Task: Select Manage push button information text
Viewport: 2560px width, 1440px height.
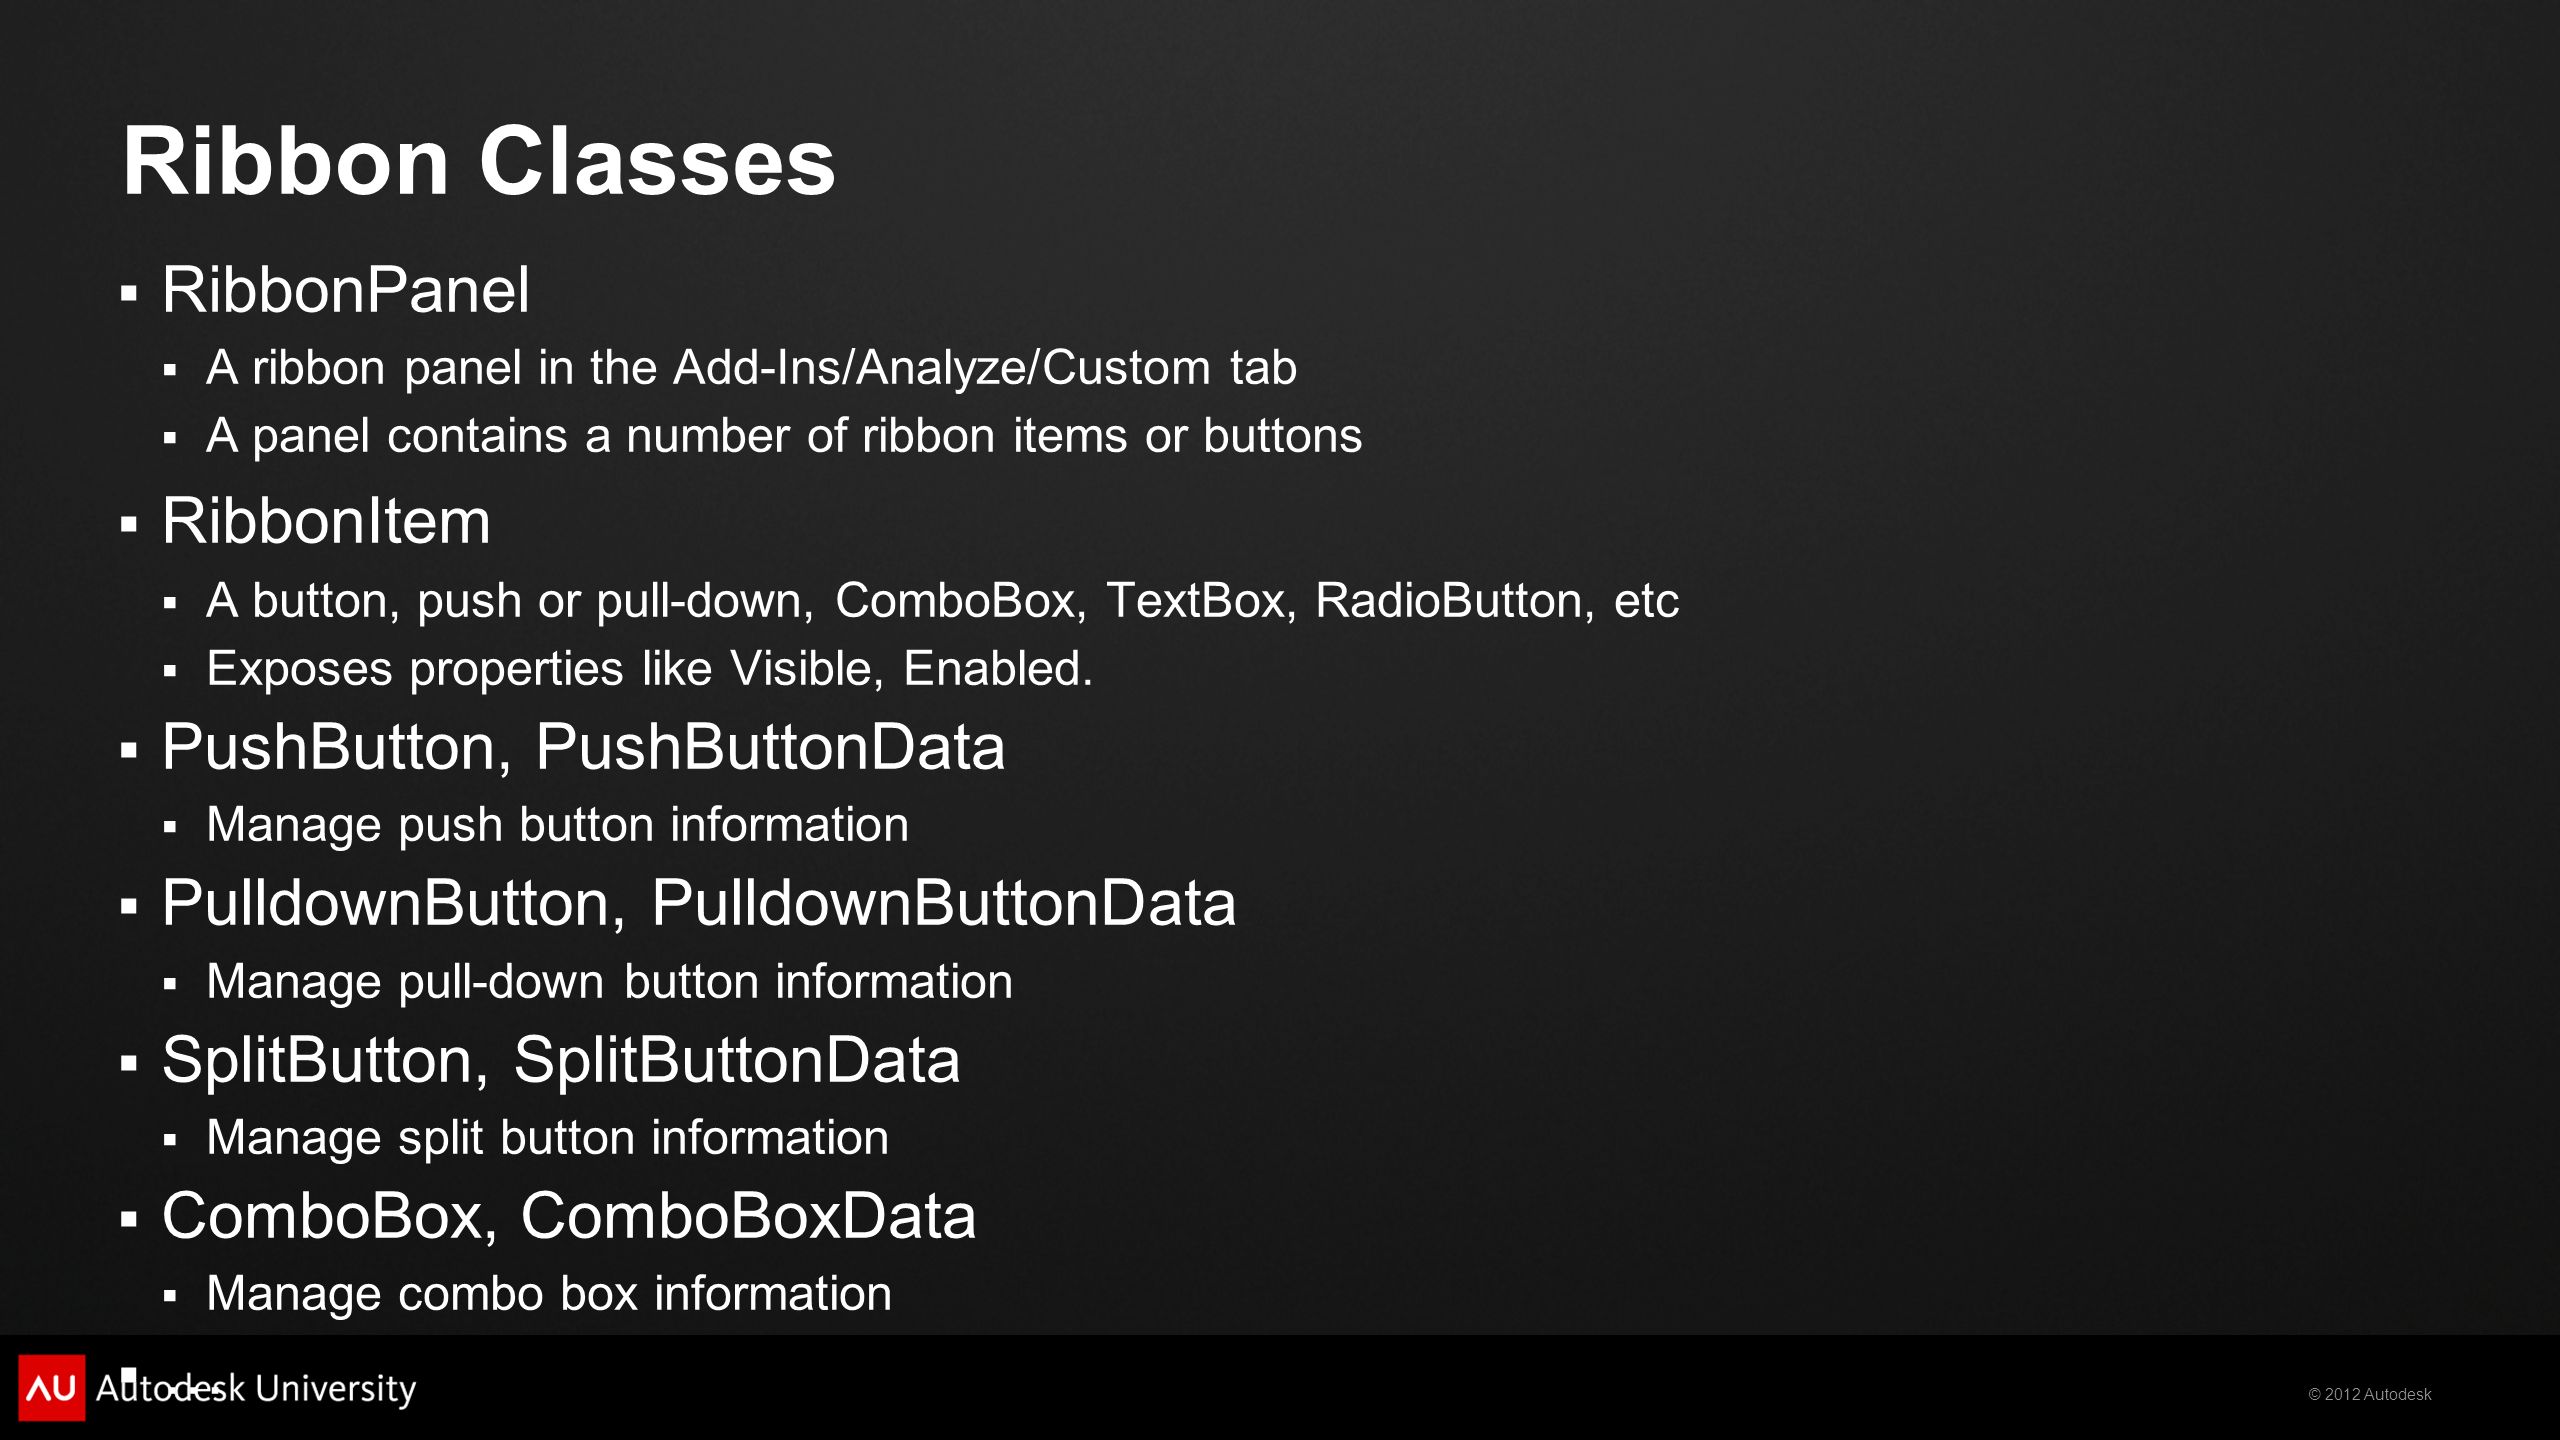Action: click(x=557, y=825)
